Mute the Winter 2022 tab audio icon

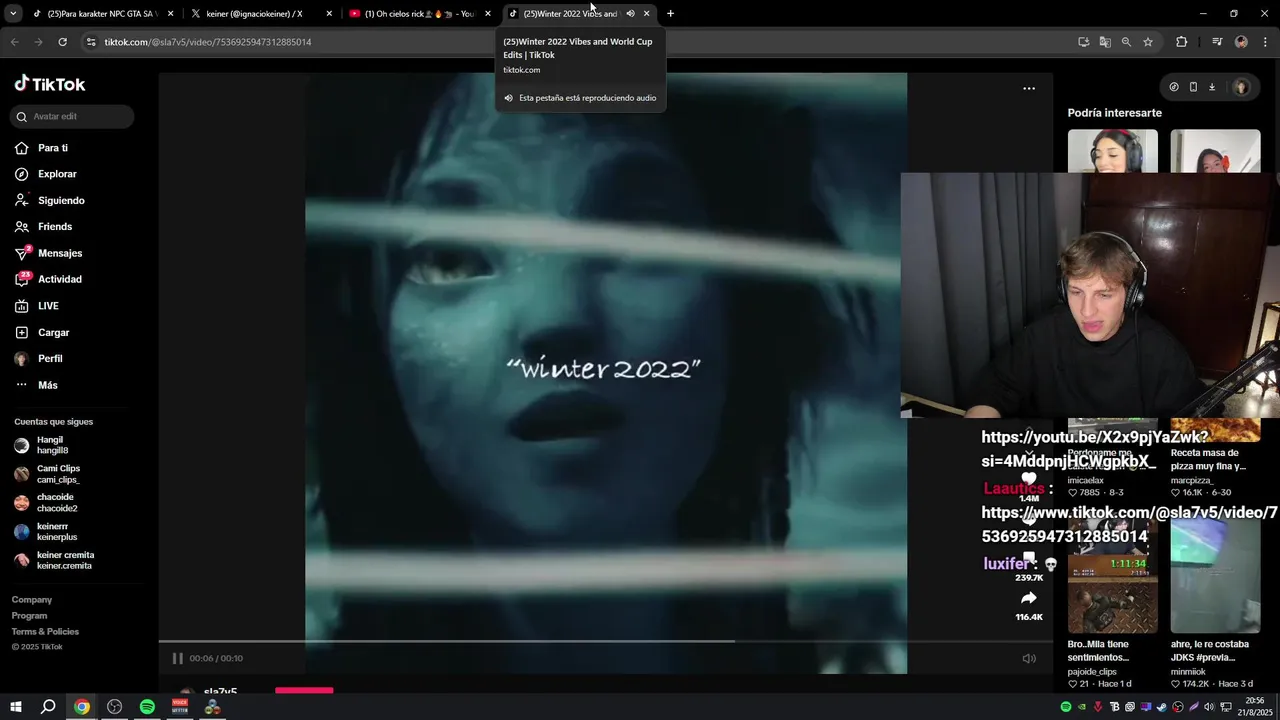click(x=630, y=14)
